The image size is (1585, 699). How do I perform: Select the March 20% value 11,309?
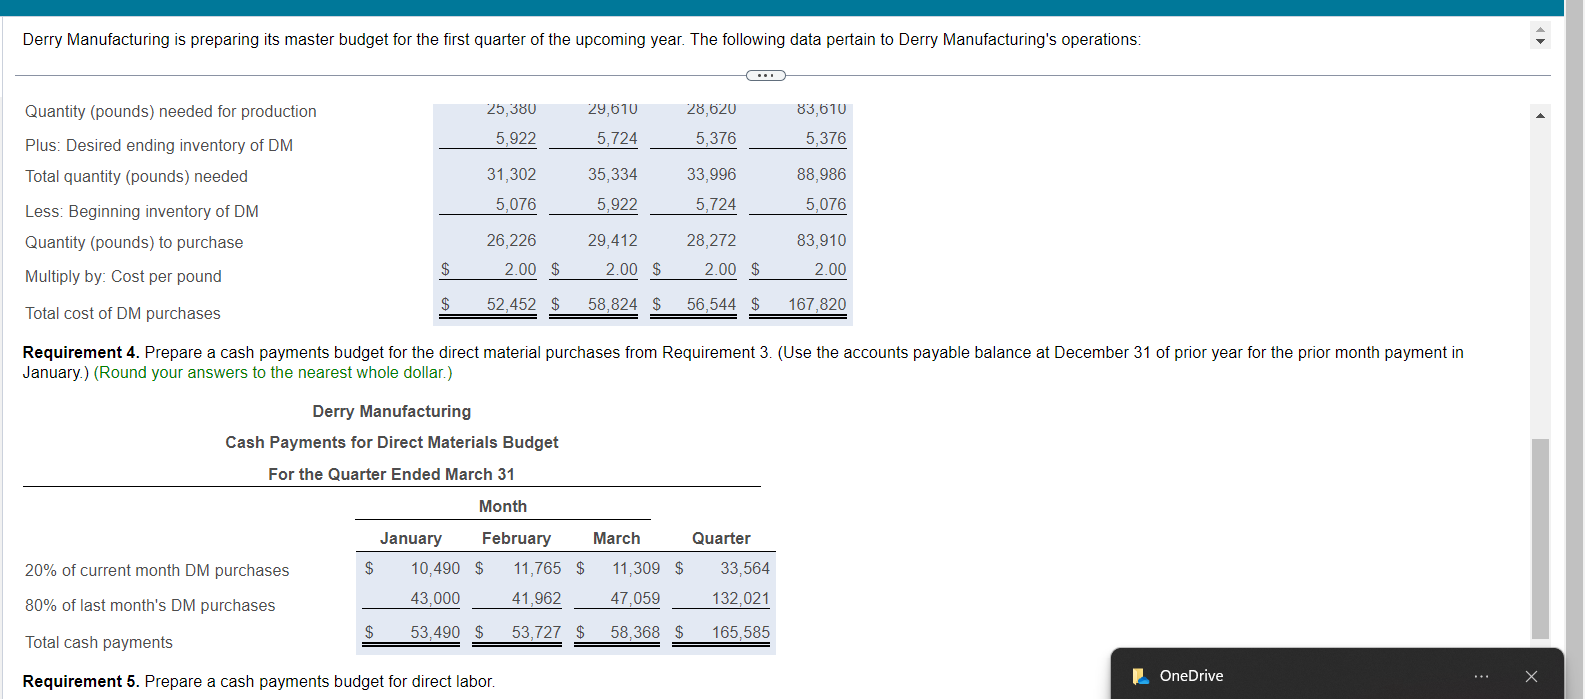pyautogui.click(x=636, y=568)
